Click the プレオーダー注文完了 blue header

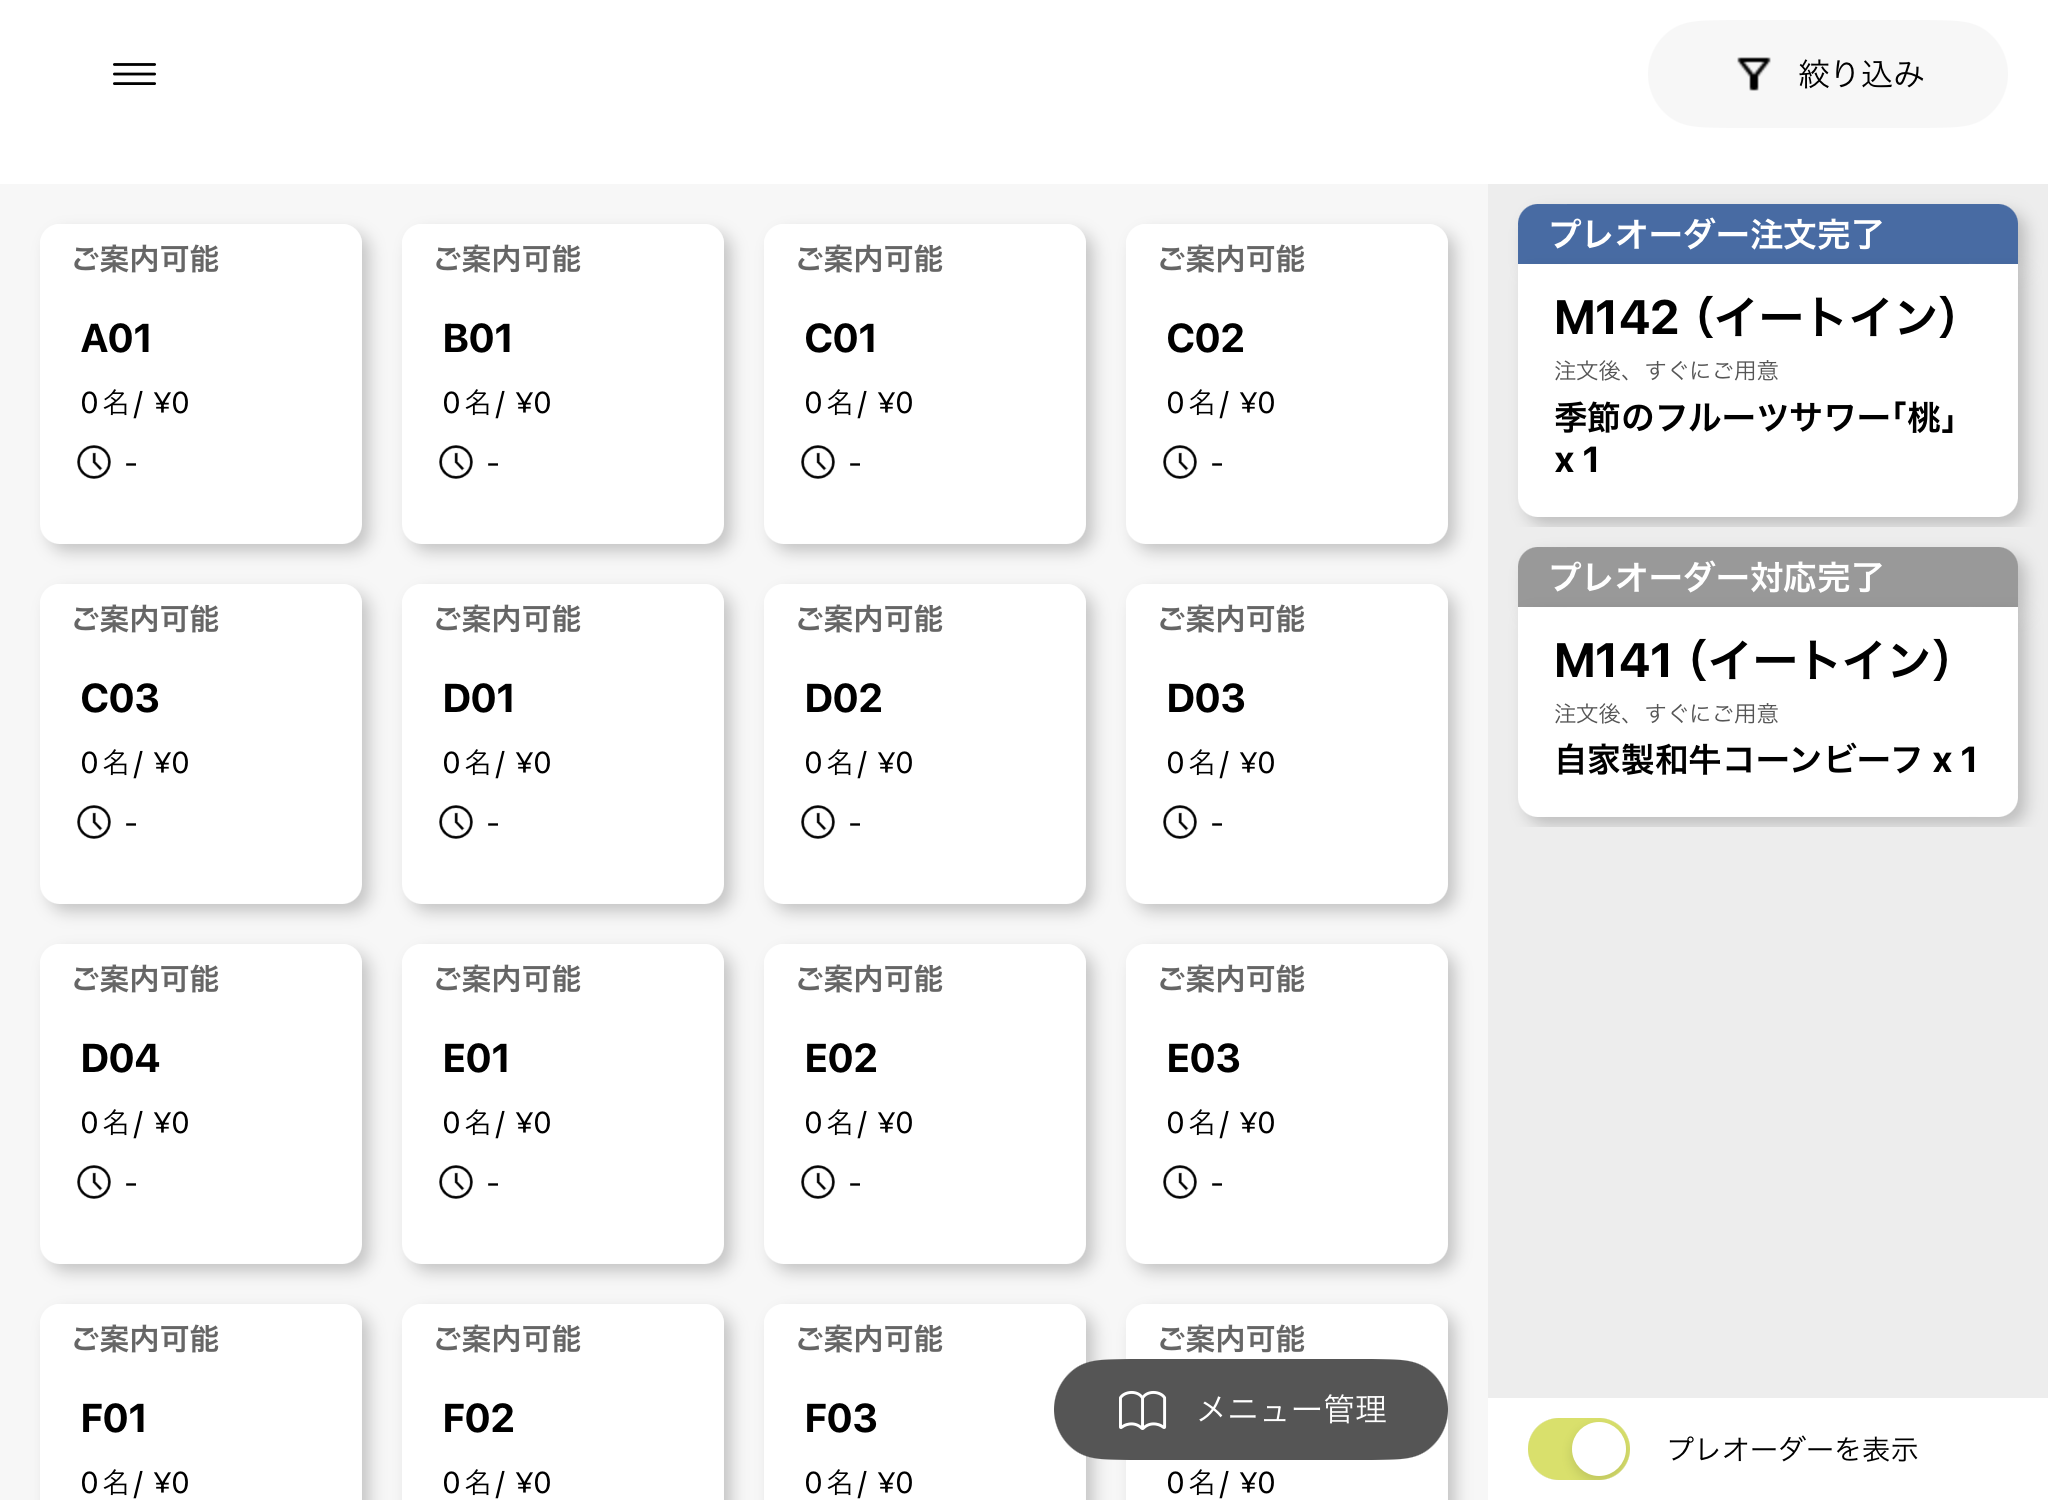click(x=1767, y=235)
